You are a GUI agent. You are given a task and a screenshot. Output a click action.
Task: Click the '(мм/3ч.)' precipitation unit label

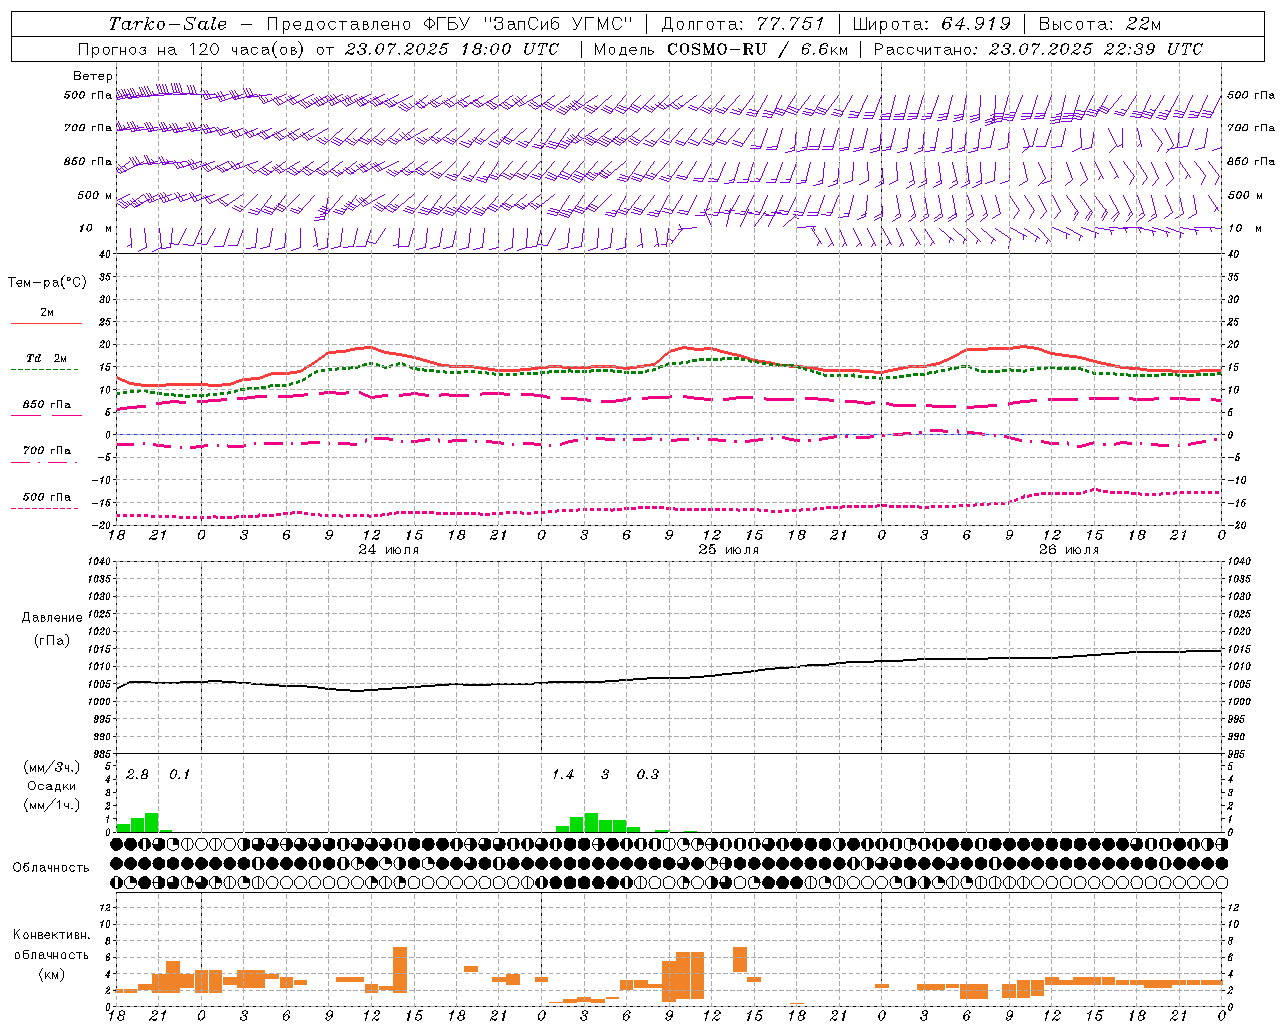[x=52, y=767]
